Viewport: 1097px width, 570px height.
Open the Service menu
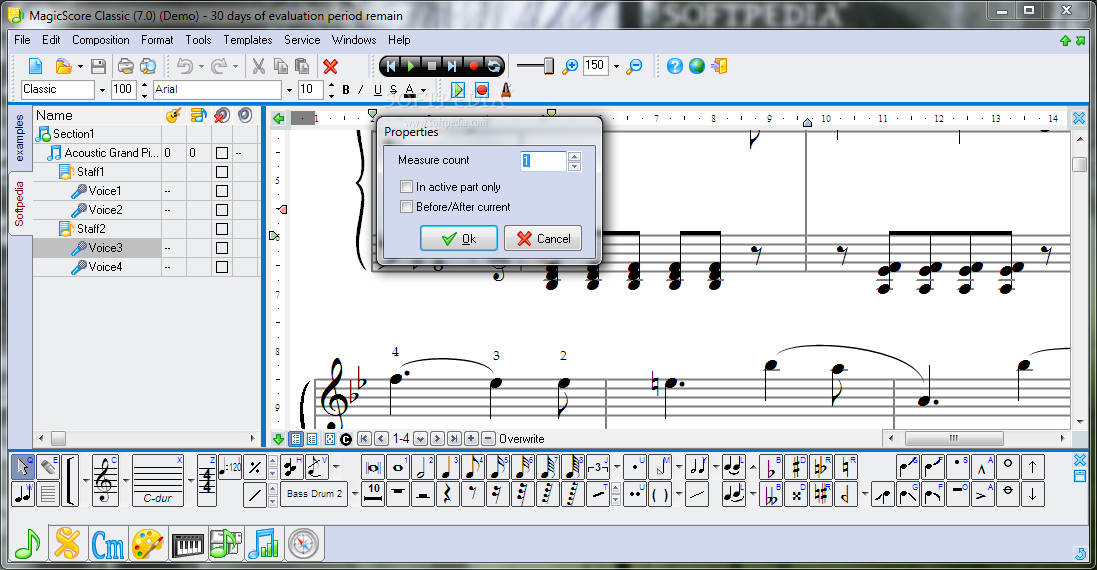click(x=302, y=40)
